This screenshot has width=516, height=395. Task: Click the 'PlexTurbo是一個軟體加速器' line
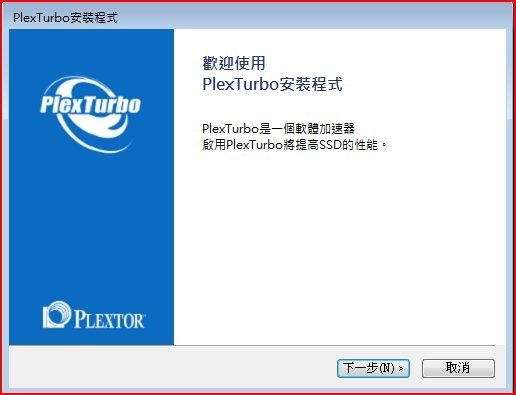(x=278, y=128)
